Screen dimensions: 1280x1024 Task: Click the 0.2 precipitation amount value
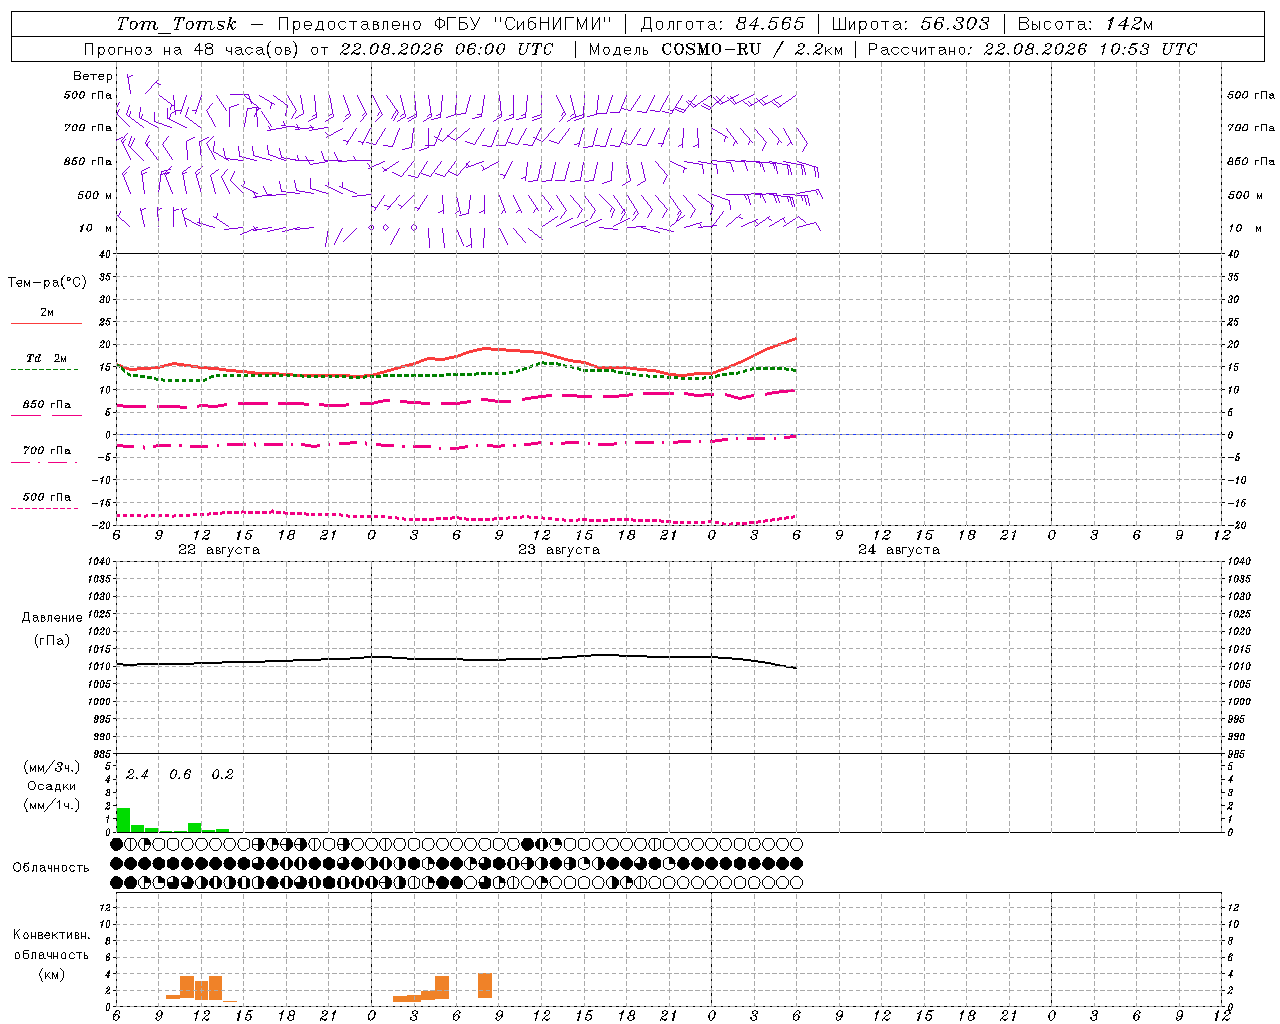click(x=222, y=774)
